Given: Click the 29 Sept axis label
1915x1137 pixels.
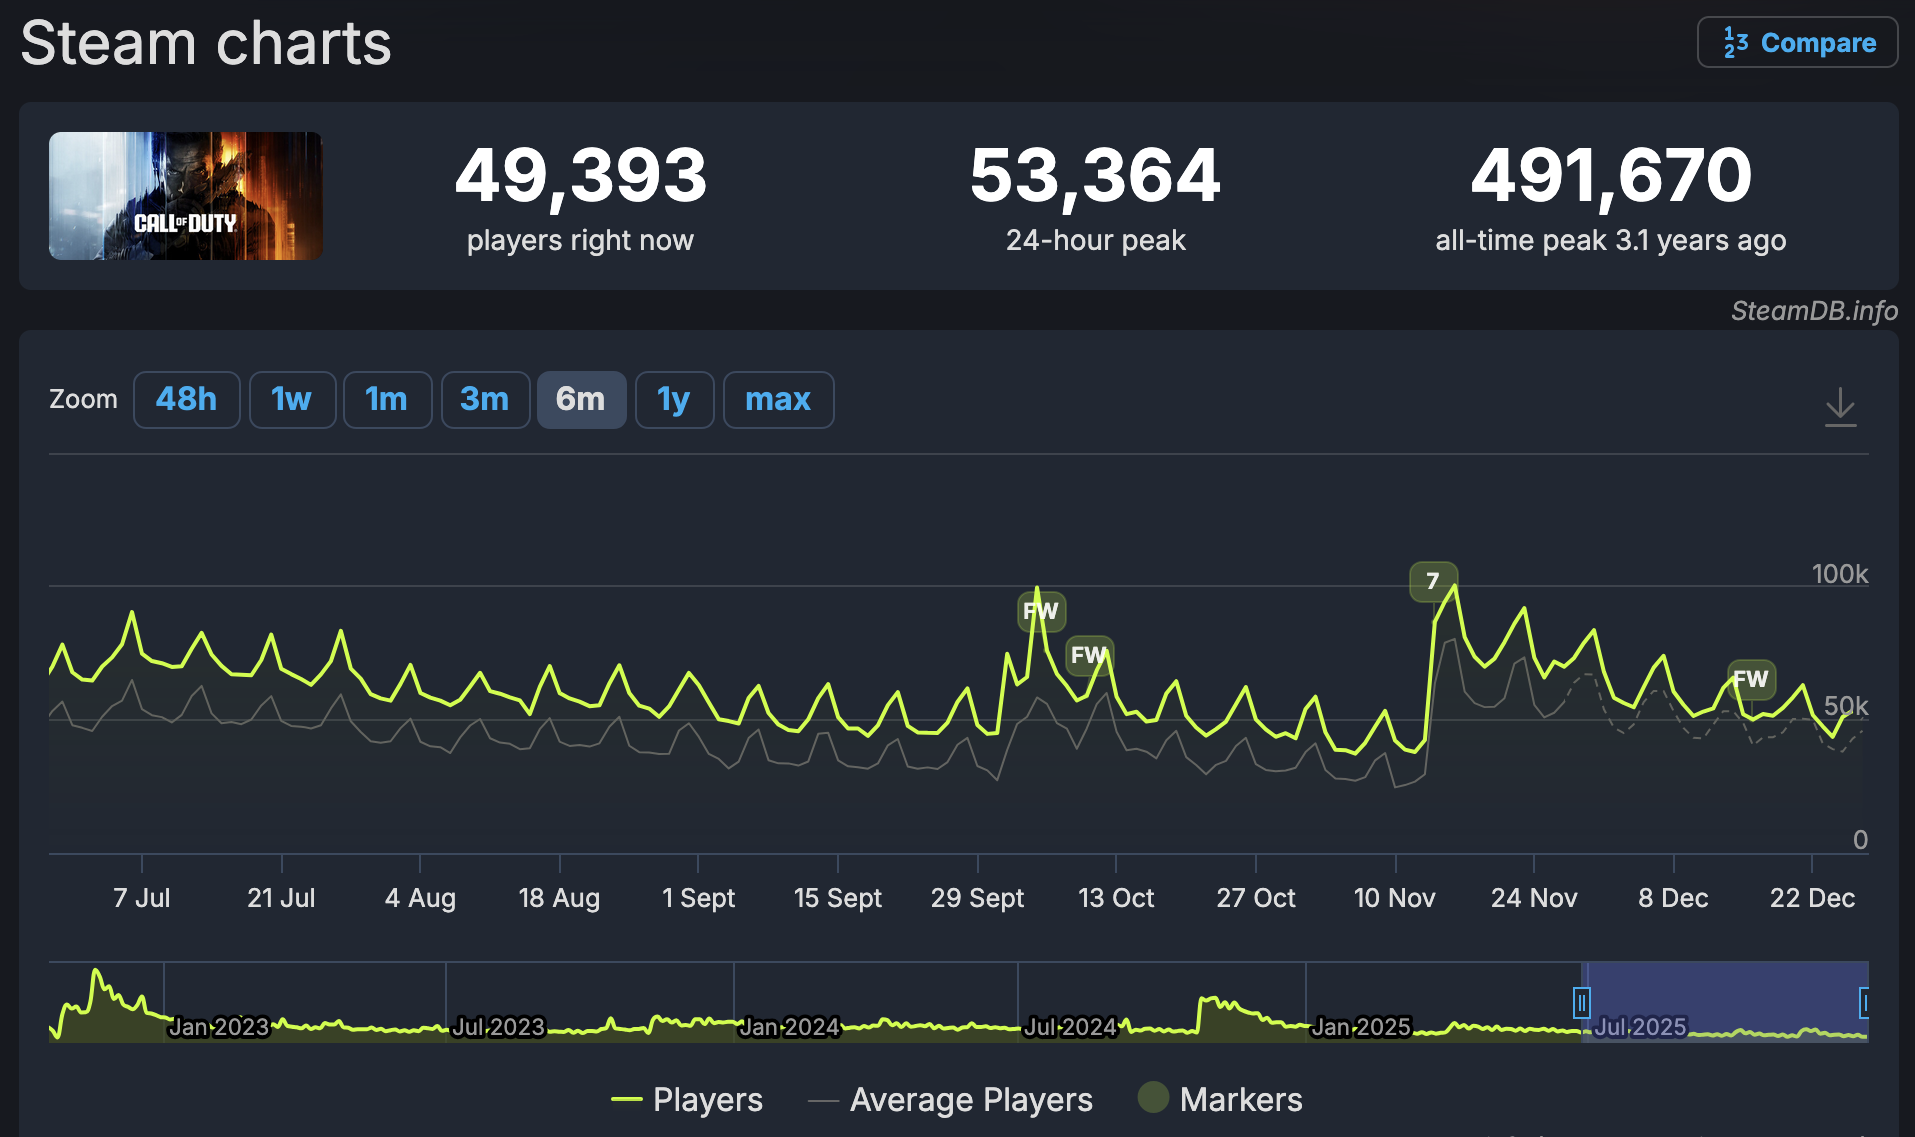Looking at the screenshot, I should [977, 898].
